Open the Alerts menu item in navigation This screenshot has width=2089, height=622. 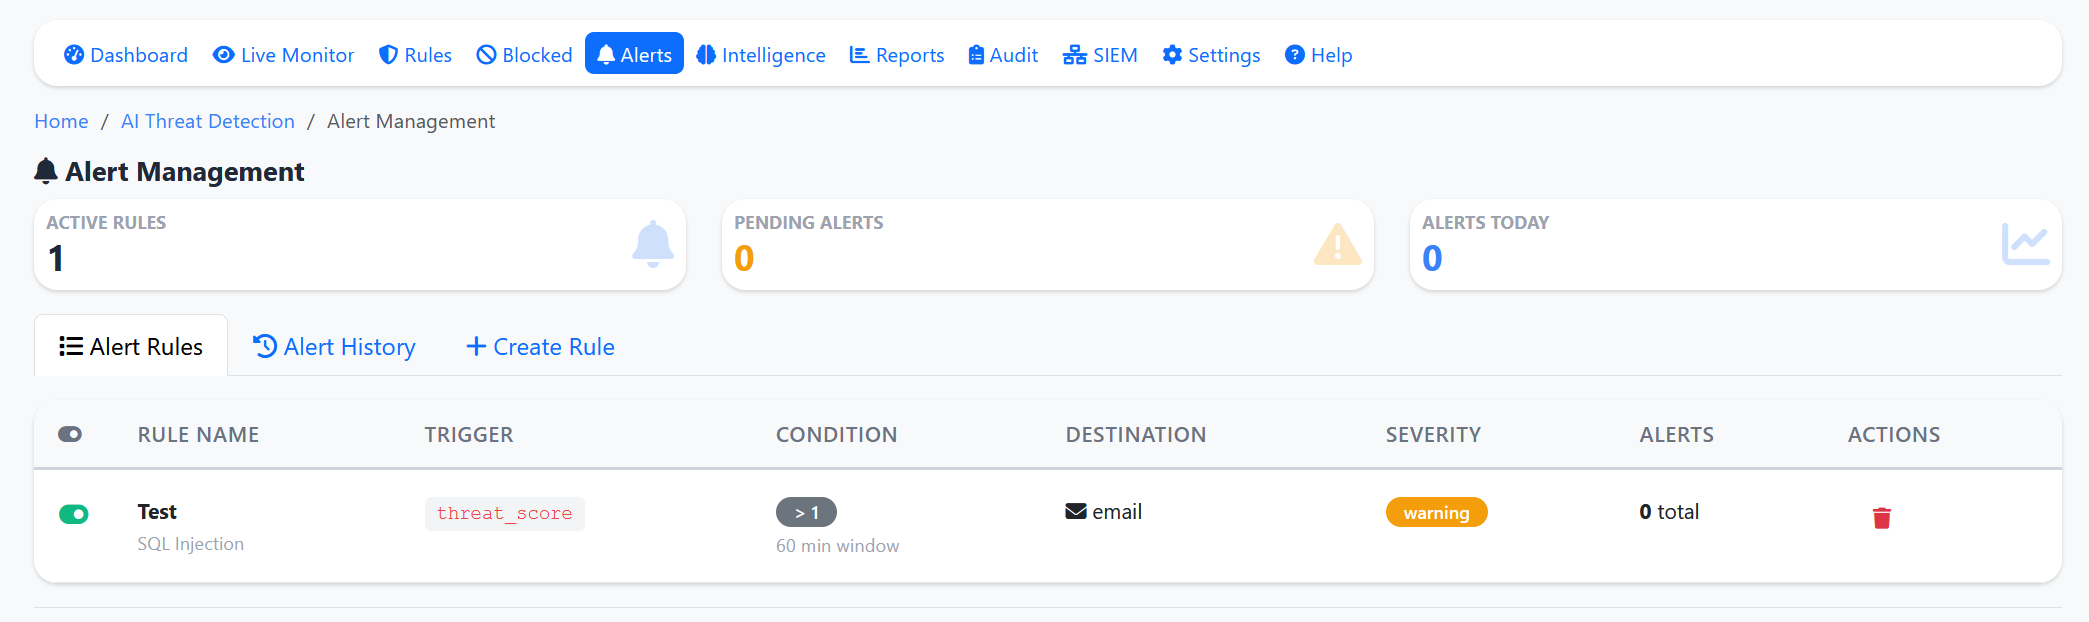[x=634, y=54]
